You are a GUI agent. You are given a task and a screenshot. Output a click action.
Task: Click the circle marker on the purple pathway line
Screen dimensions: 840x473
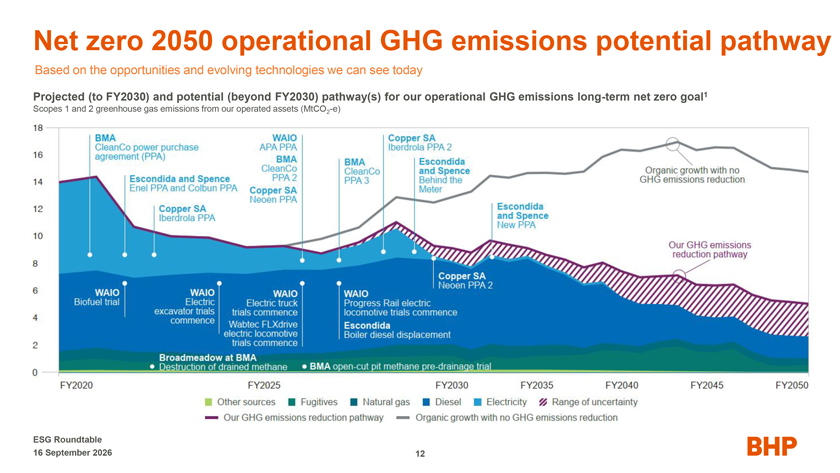click(x=679, y=276)
